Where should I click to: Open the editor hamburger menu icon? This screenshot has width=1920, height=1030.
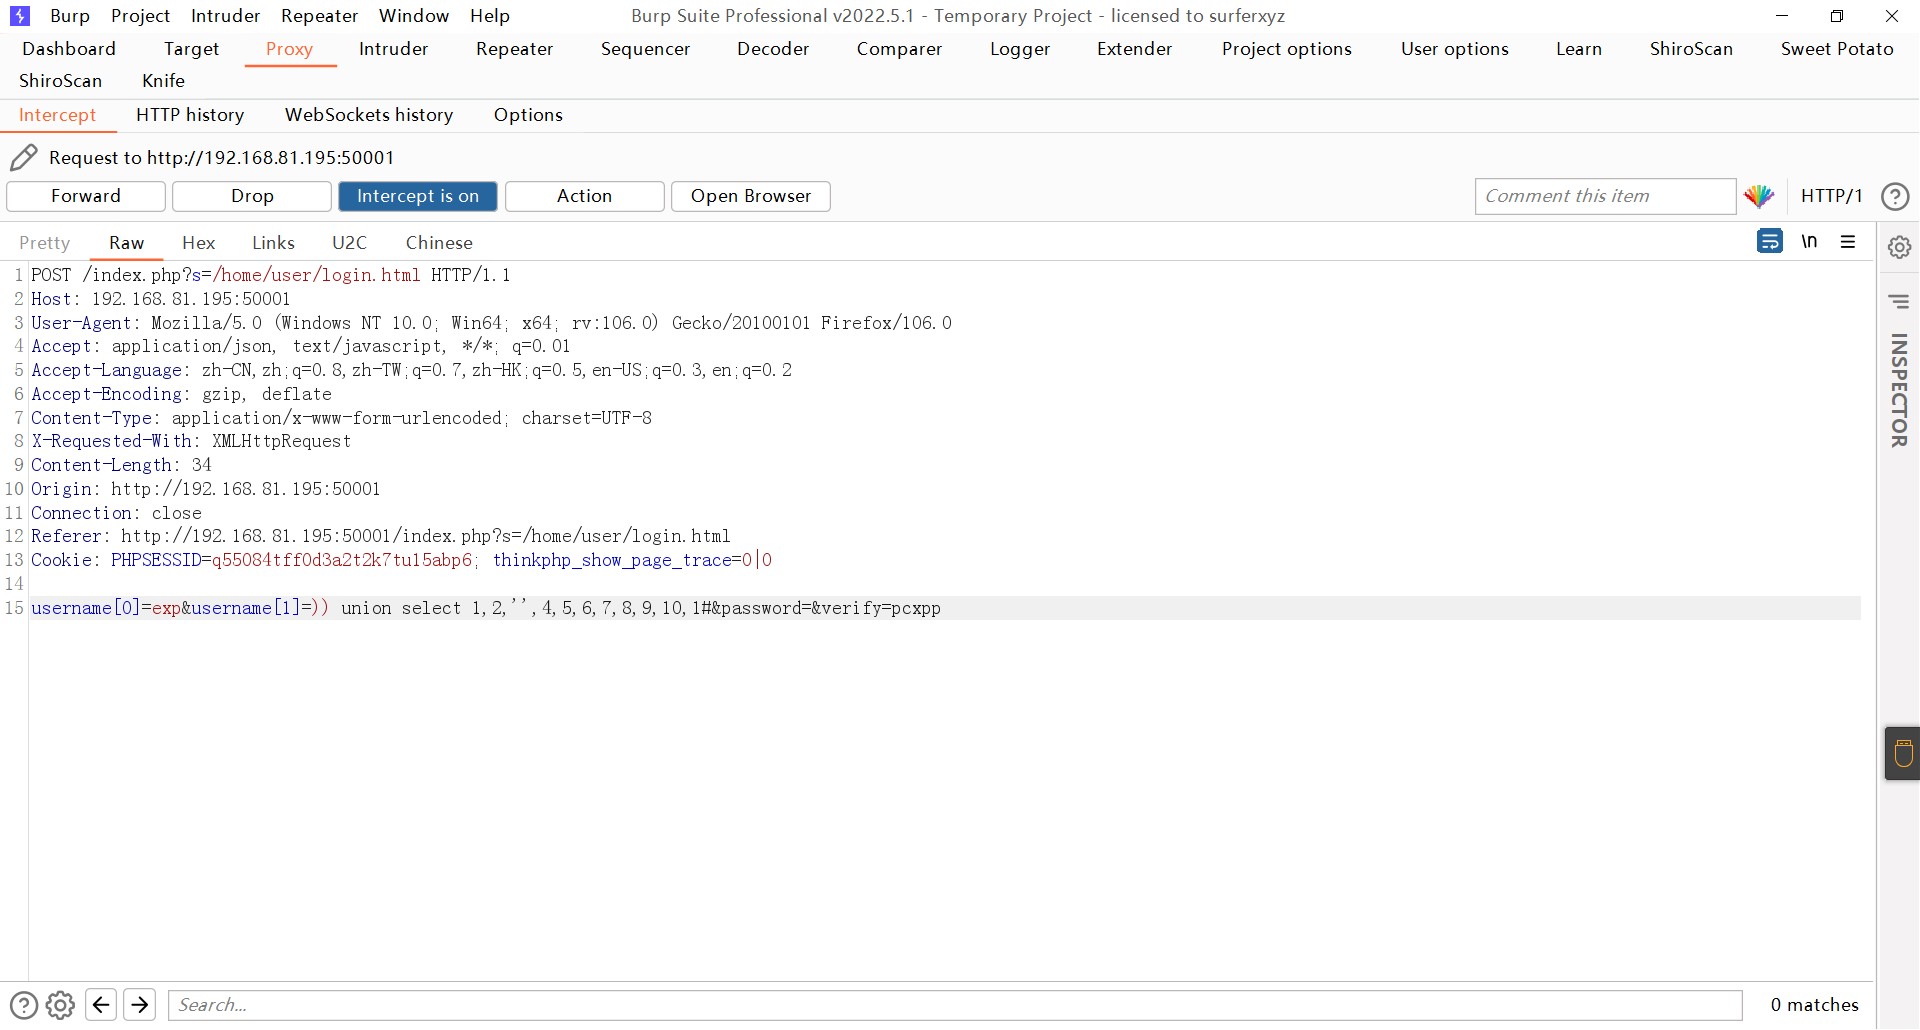(1848, 241)
